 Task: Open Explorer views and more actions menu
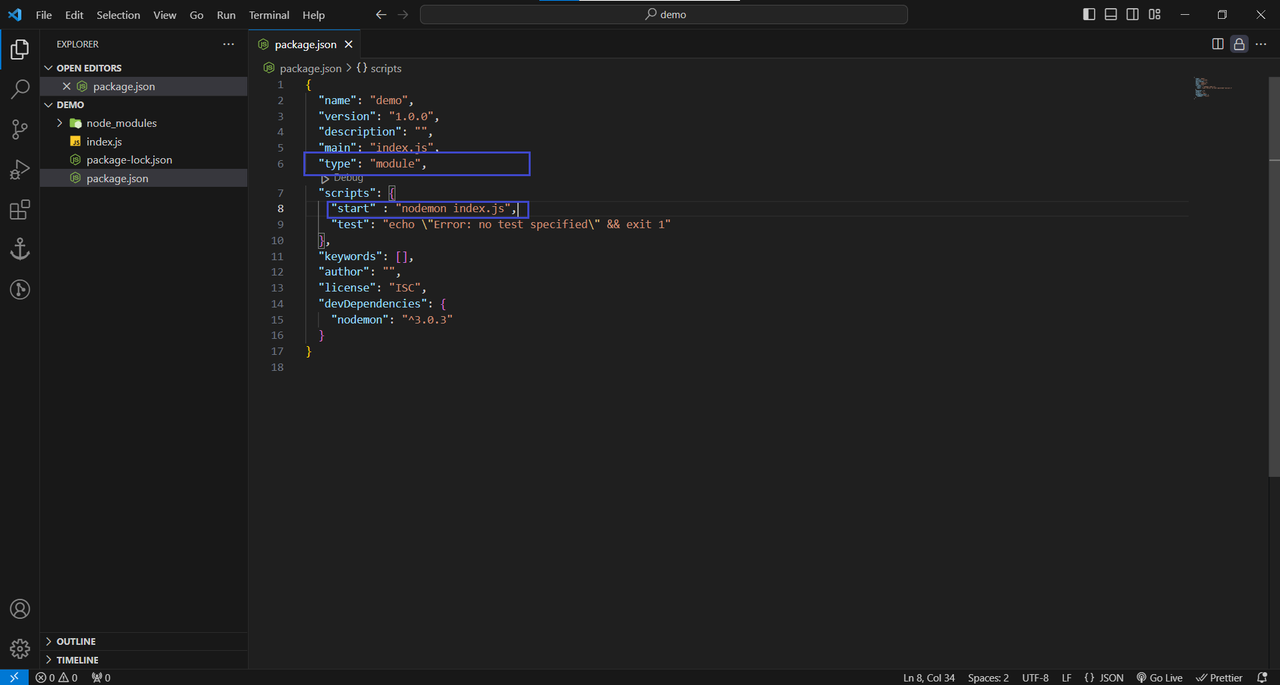pyautogui.click(x=229, y=44)
